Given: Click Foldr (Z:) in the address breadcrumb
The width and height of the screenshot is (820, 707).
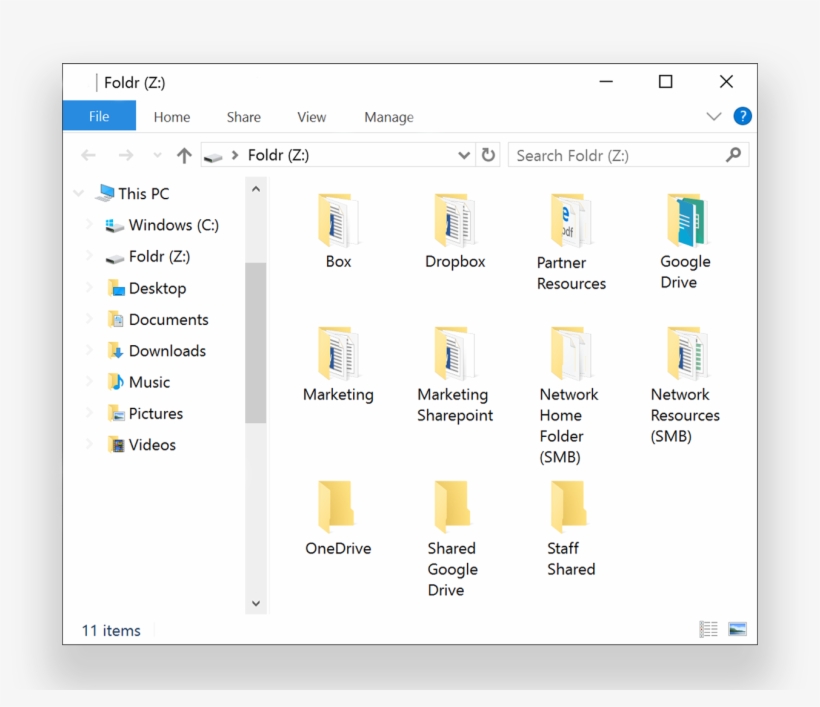Looking at the screenshot, I should (x=278, y=155).
